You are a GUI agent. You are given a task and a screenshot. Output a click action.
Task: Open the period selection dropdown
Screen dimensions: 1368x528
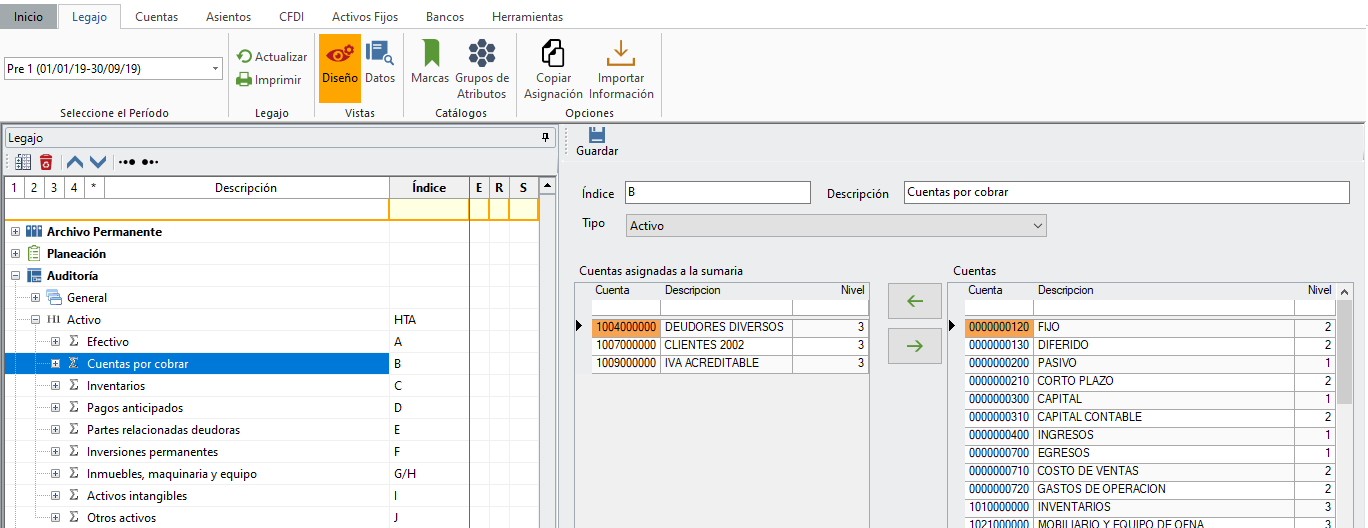coord(216,69)
